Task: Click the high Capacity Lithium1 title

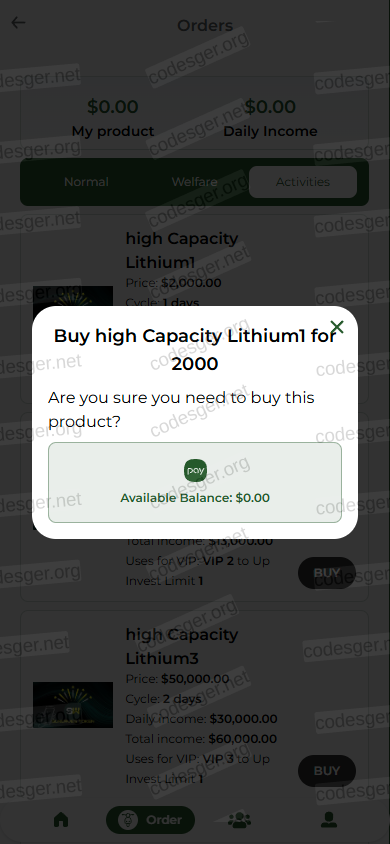Action: pos(182,250)
